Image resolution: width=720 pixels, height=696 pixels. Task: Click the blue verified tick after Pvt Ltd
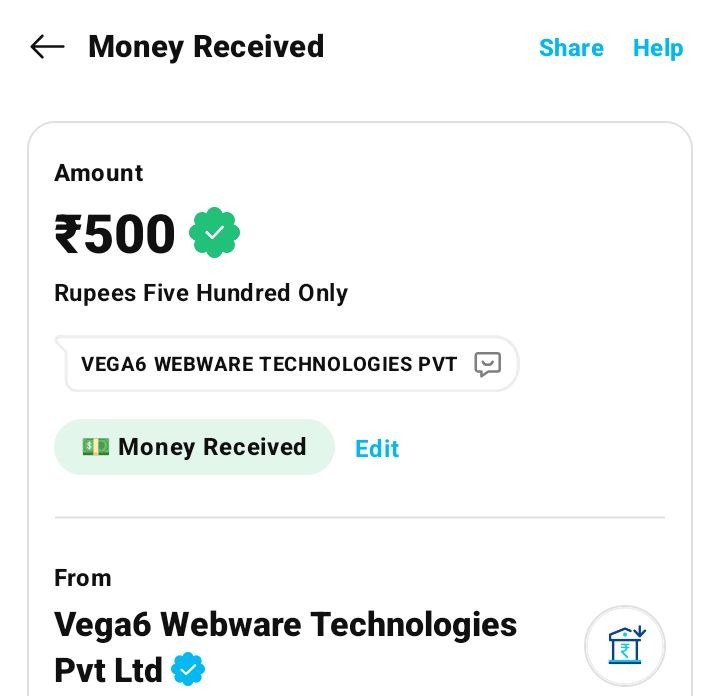188,669
